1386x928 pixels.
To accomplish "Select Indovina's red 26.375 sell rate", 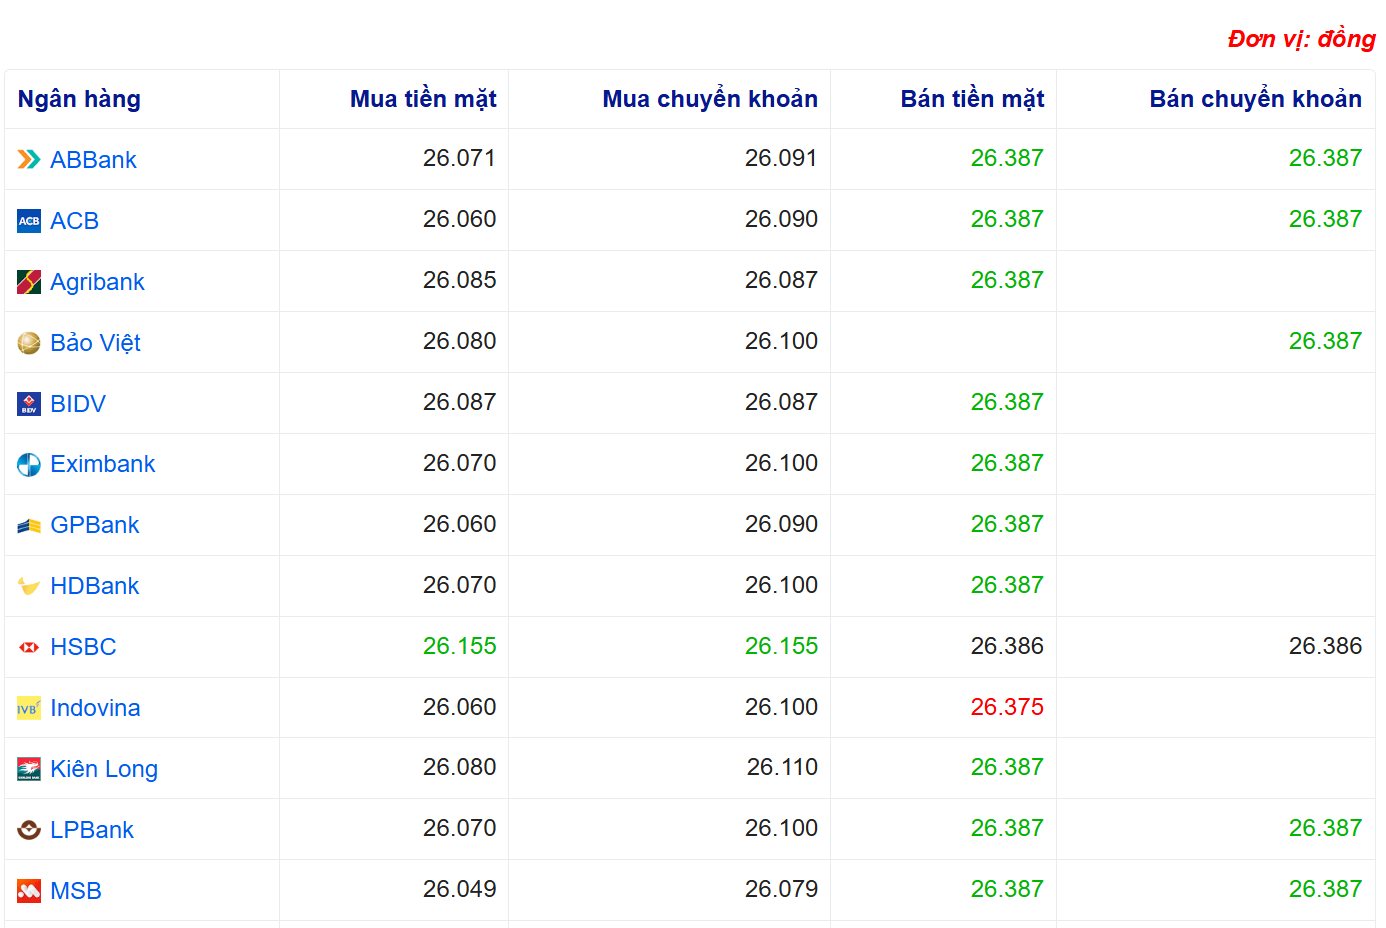I will click(1006, 707).
